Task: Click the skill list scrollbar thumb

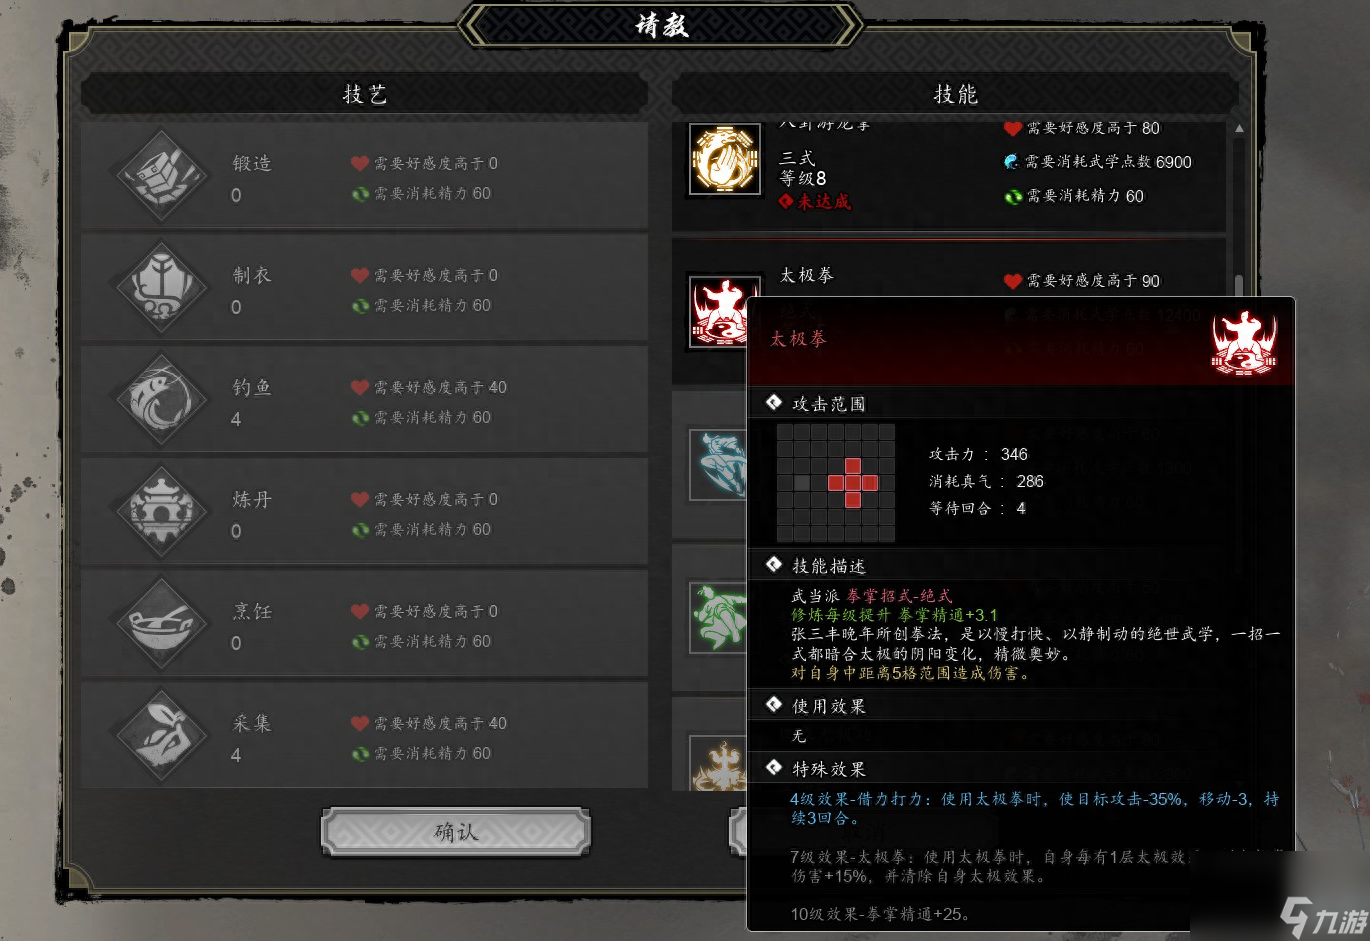Action: pos(1239,287)
